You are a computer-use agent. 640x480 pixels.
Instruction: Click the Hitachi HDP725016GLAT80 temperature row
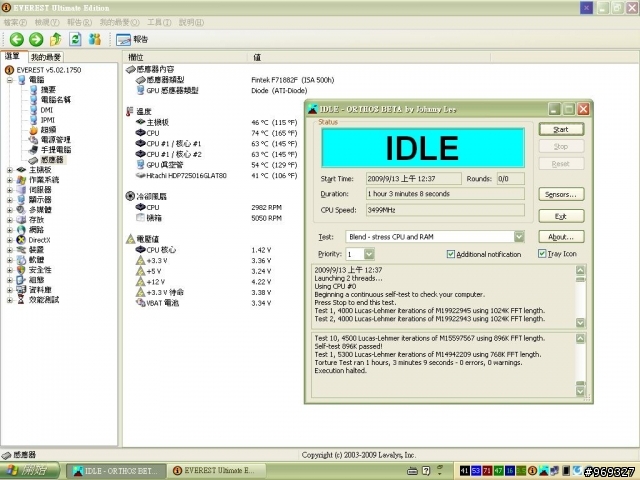coord(217,176)
